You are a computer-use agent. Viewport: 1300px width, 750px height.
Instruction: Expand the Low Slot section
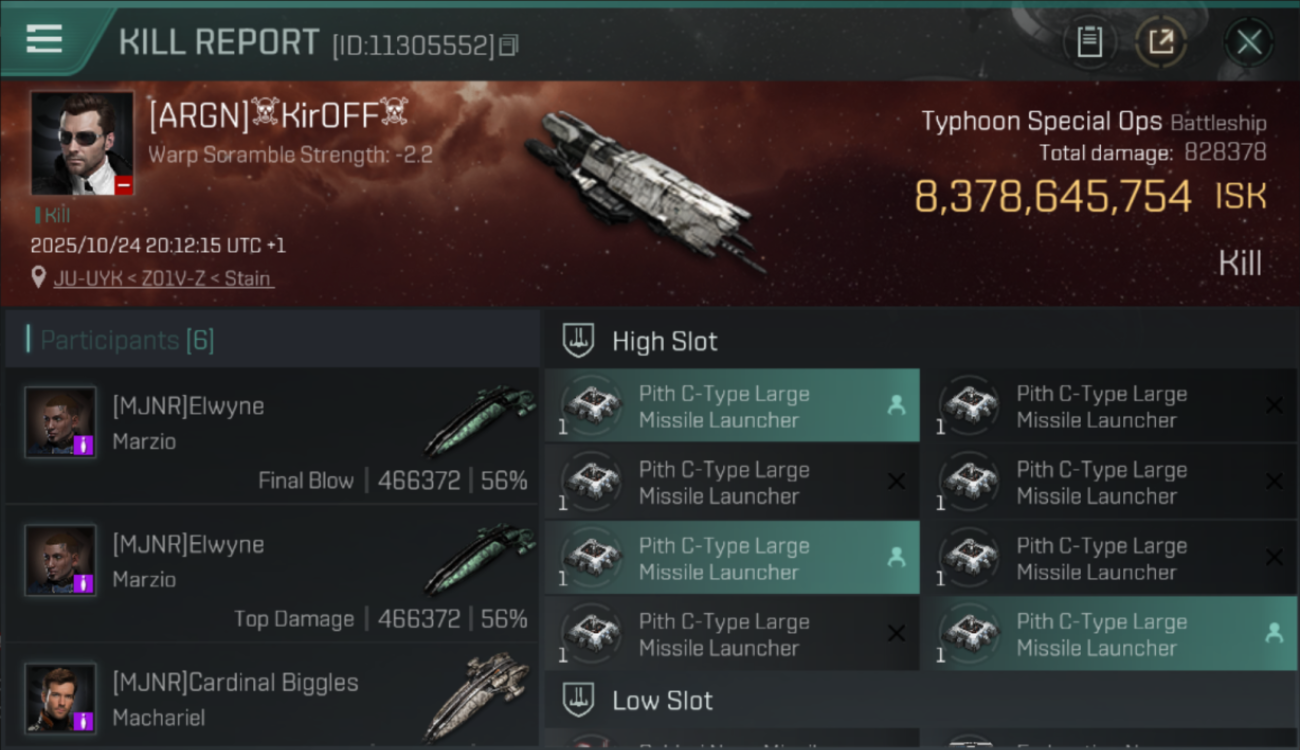tap(662, 700)
